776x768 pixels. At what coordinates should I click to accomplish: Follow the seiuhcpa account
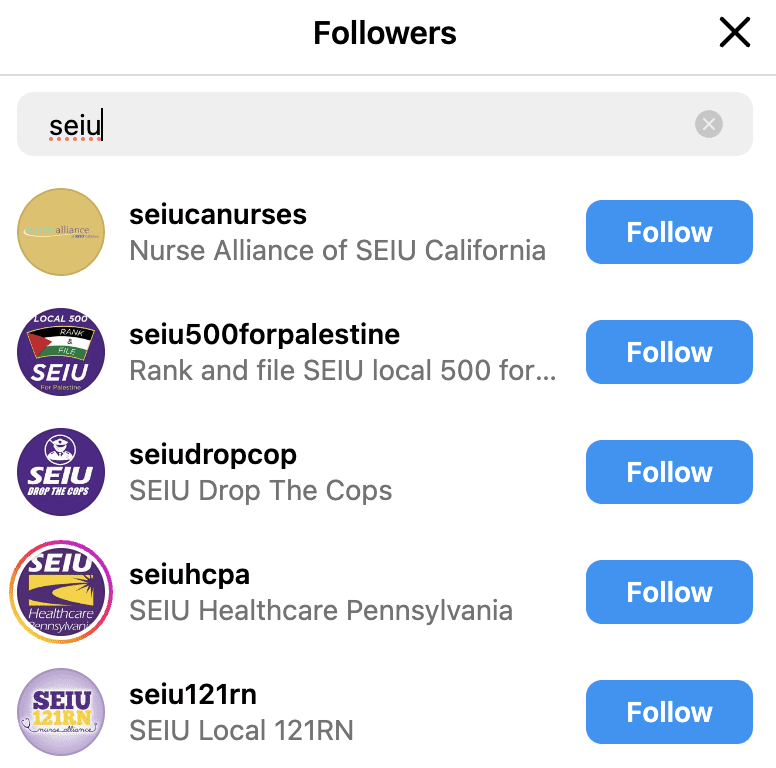[x=669, y=592]
